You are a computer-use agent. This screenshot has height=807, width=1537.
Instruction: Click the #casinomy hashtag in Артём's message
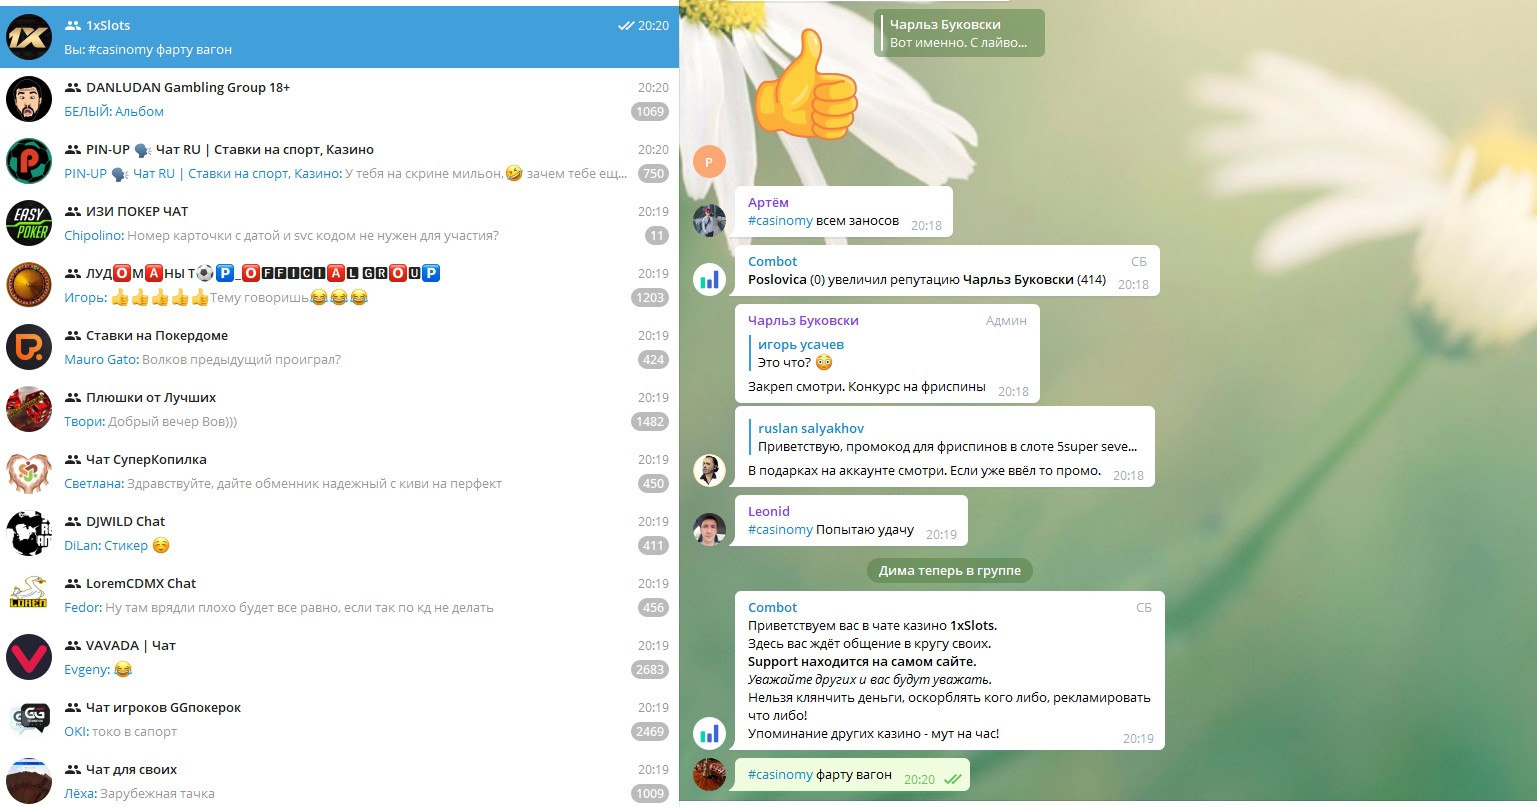pos(780,220)
